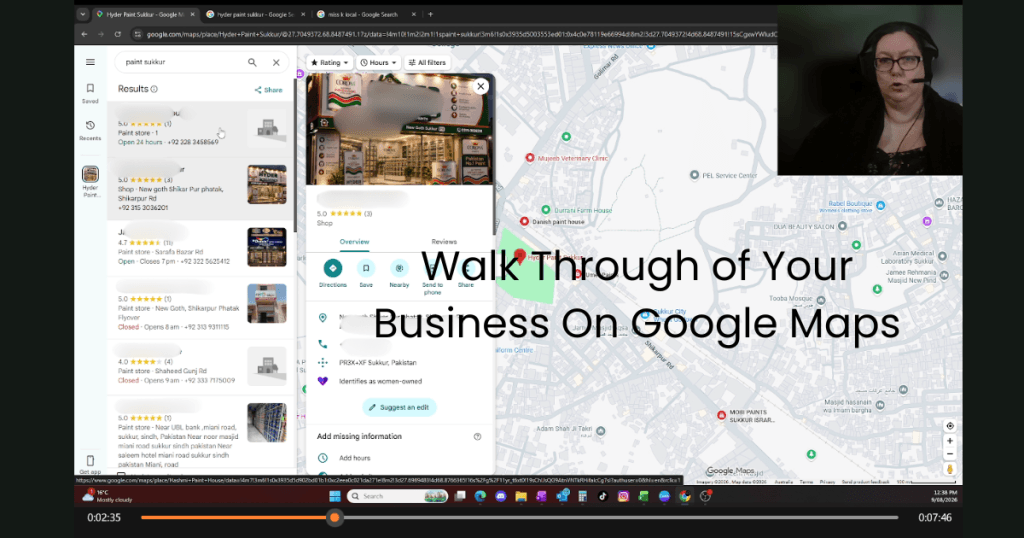Click the help icon beside Add missing information

[477, 436]
